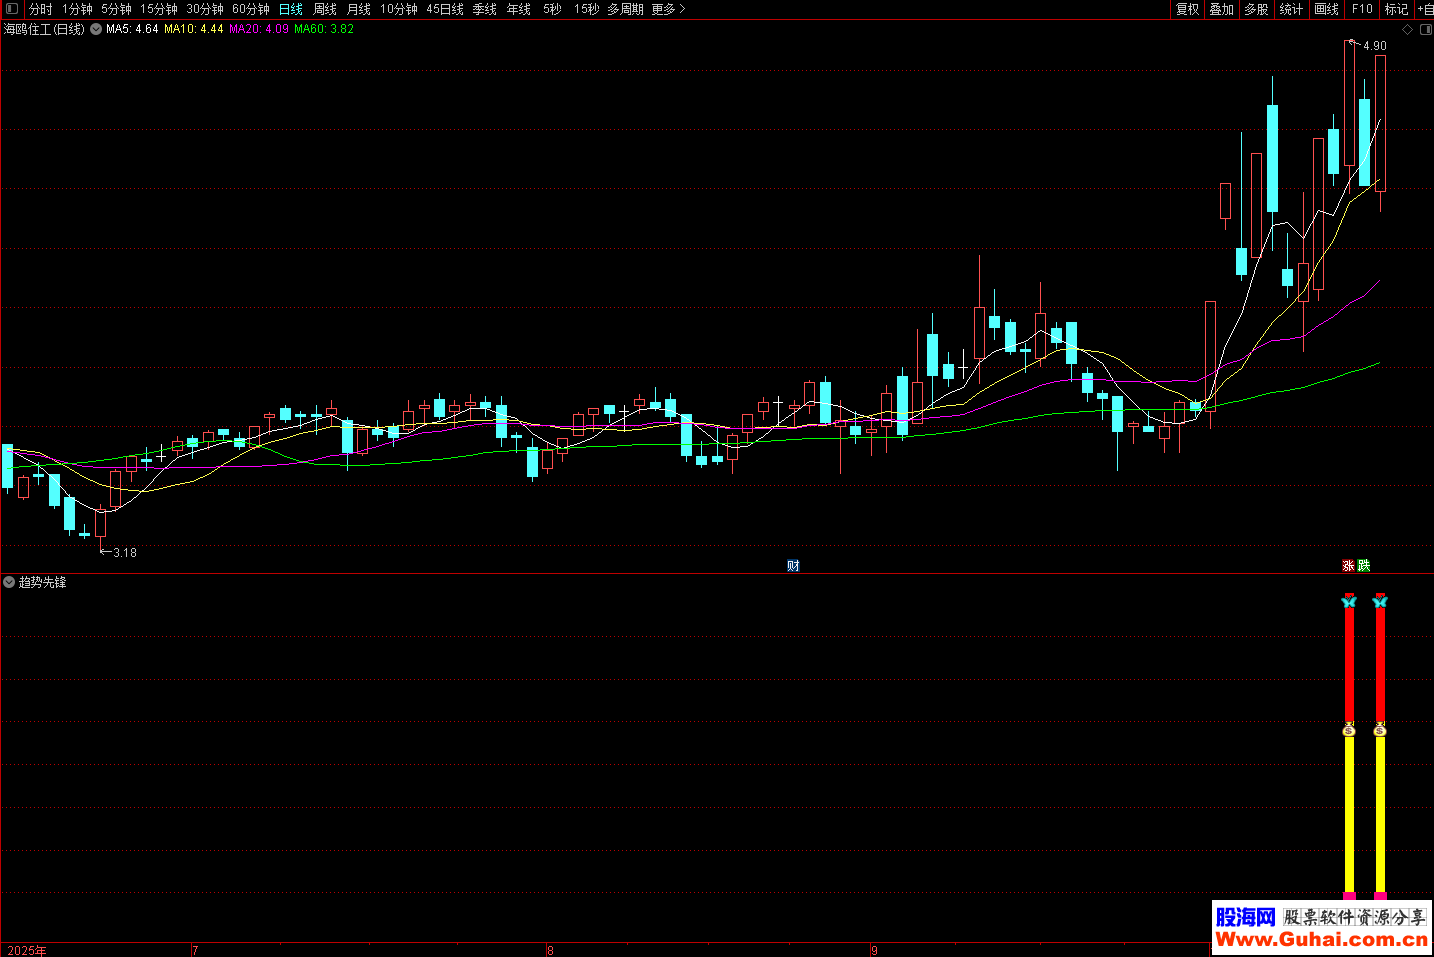
Task: Click the diamond icon above the chart
Action: [1407, 30]
